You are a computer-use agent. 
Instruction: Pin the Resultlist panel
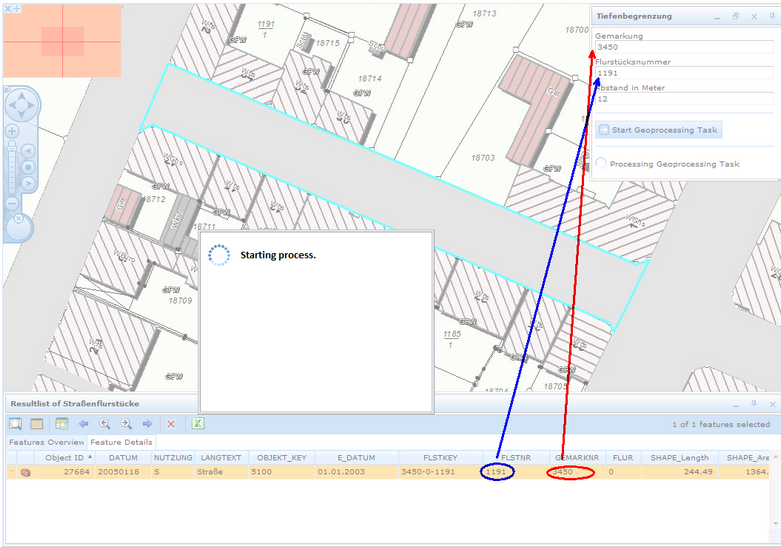[754, 404]
